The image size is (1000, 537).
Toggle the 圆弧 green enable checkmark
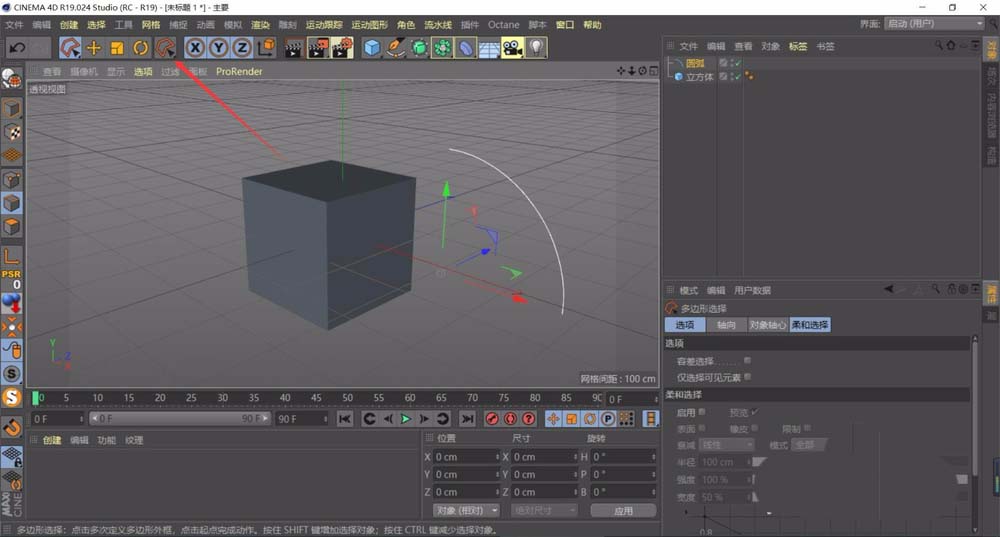pyautogui.click(x=738, y=63)
